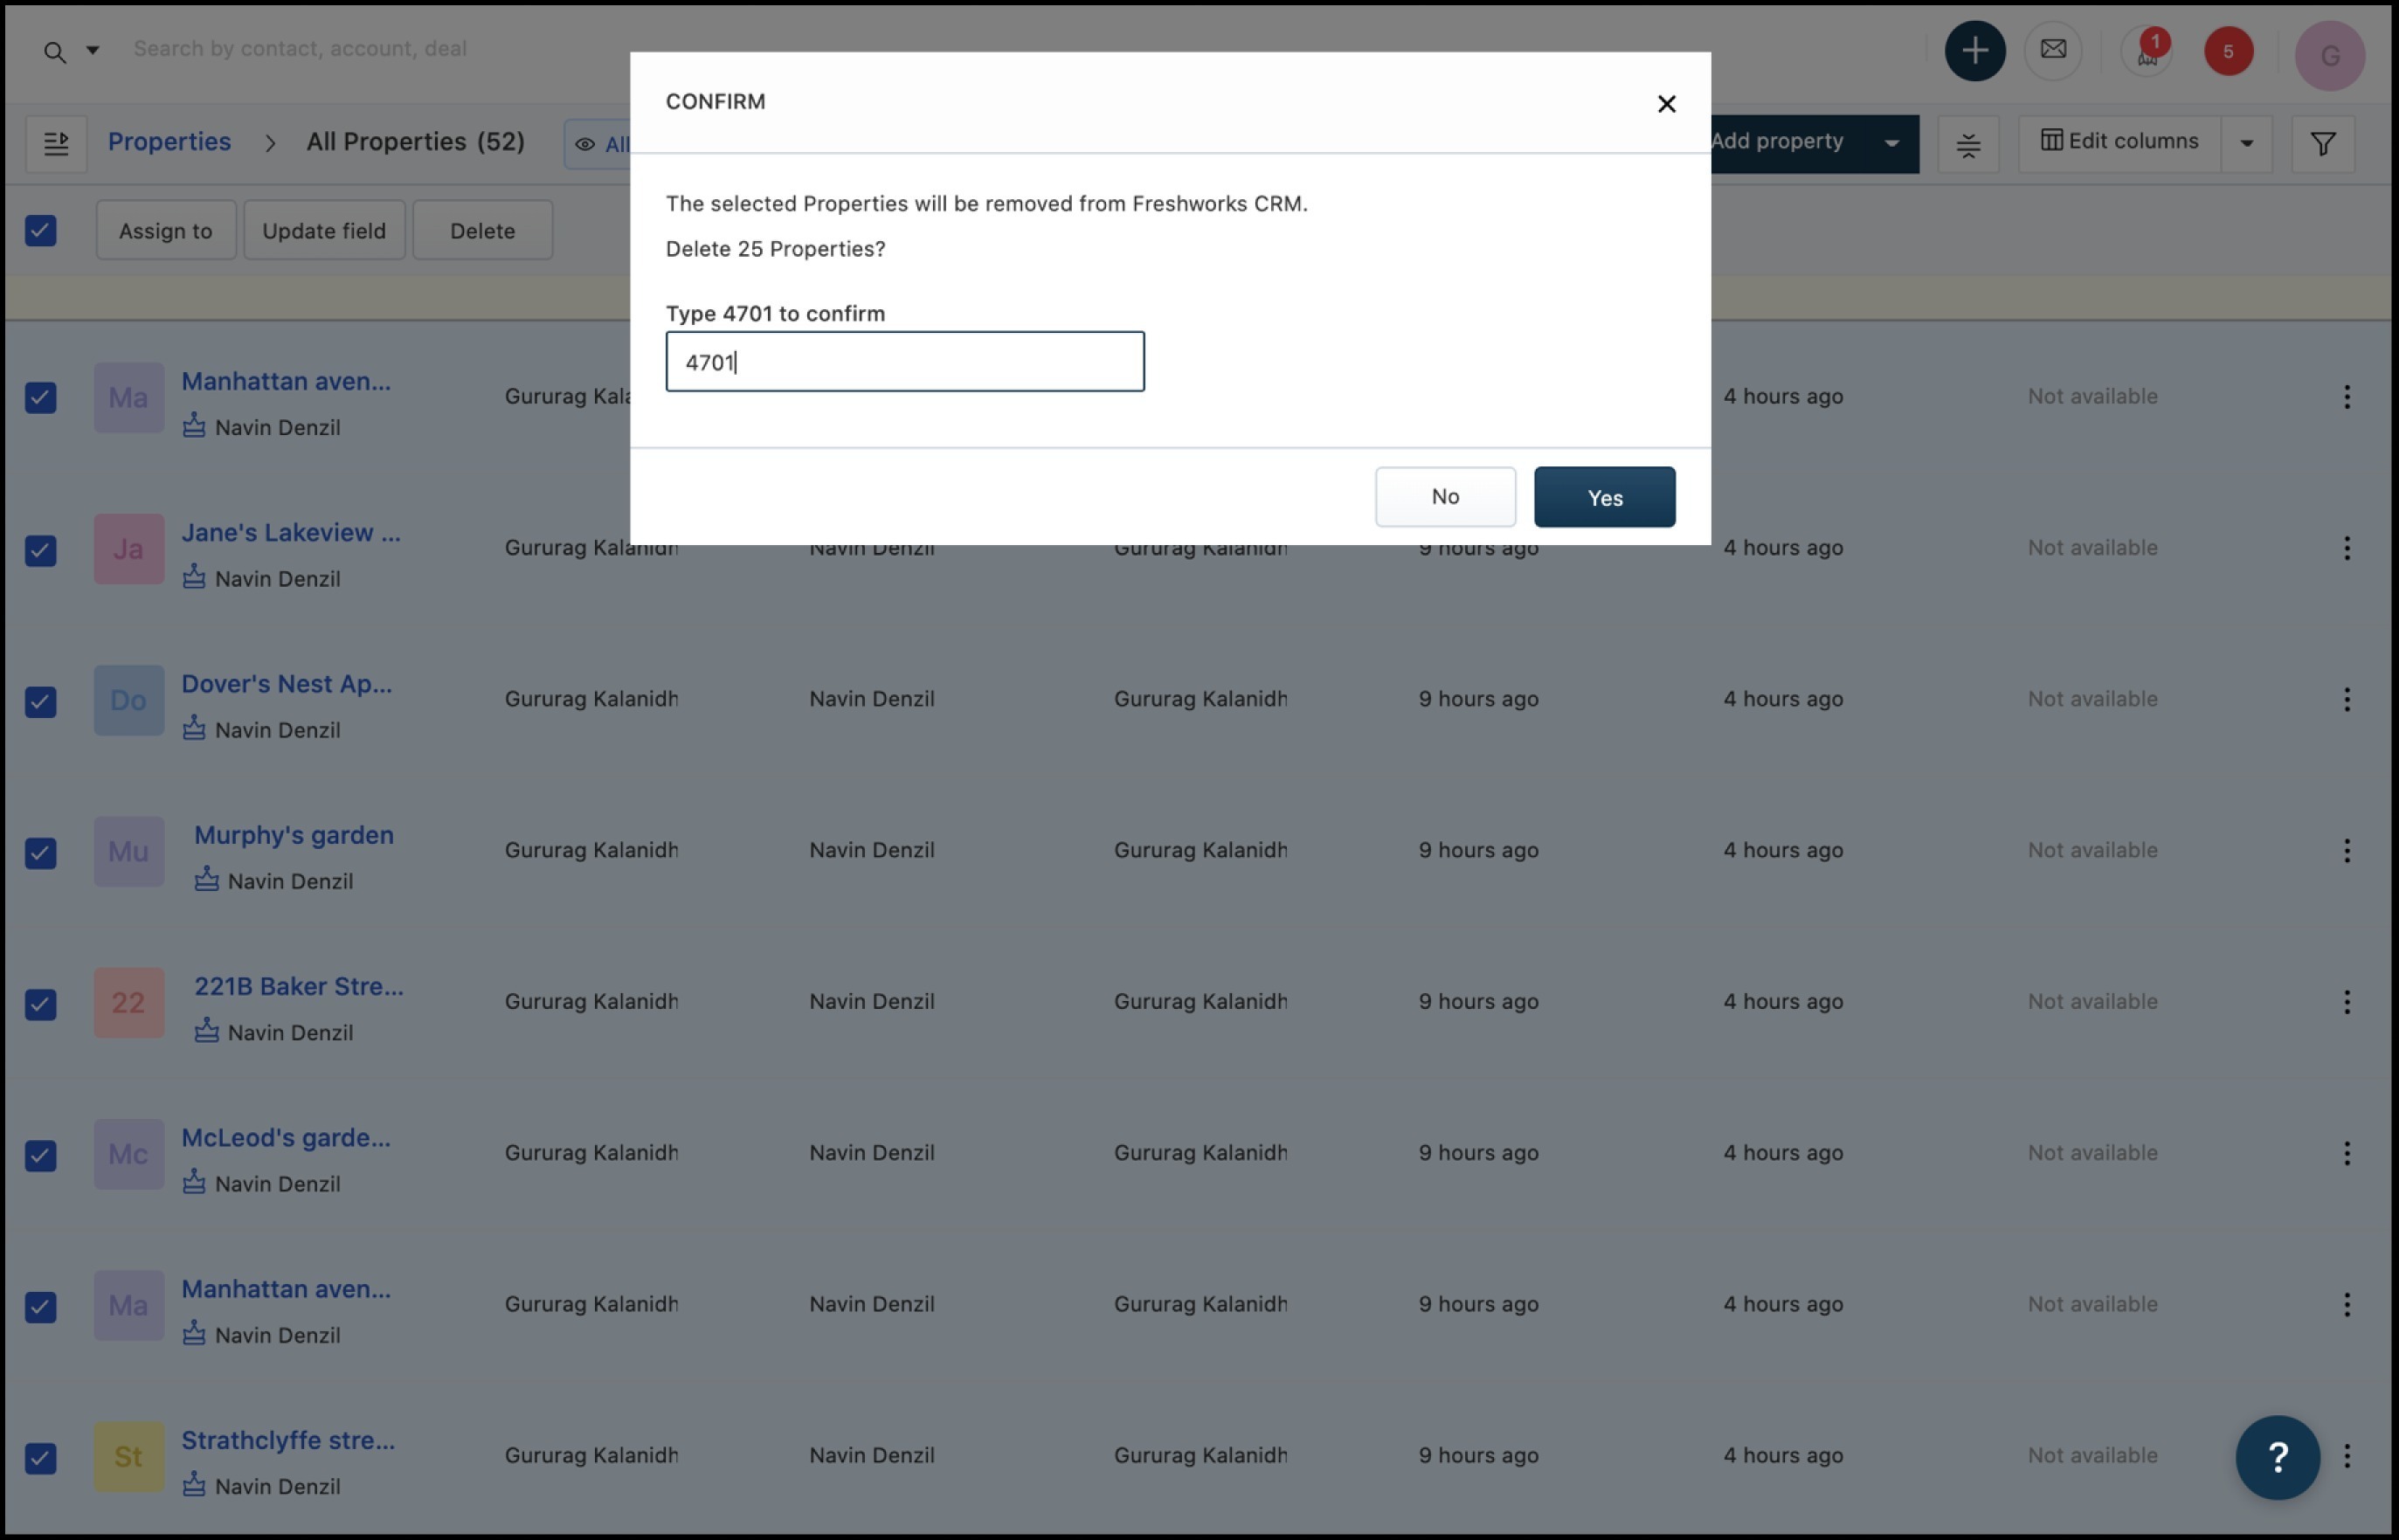The height and width of the screenshot is (1540, 2399).
Task: Expand the Add property dropdown arrow
Action: [1891, 144]
